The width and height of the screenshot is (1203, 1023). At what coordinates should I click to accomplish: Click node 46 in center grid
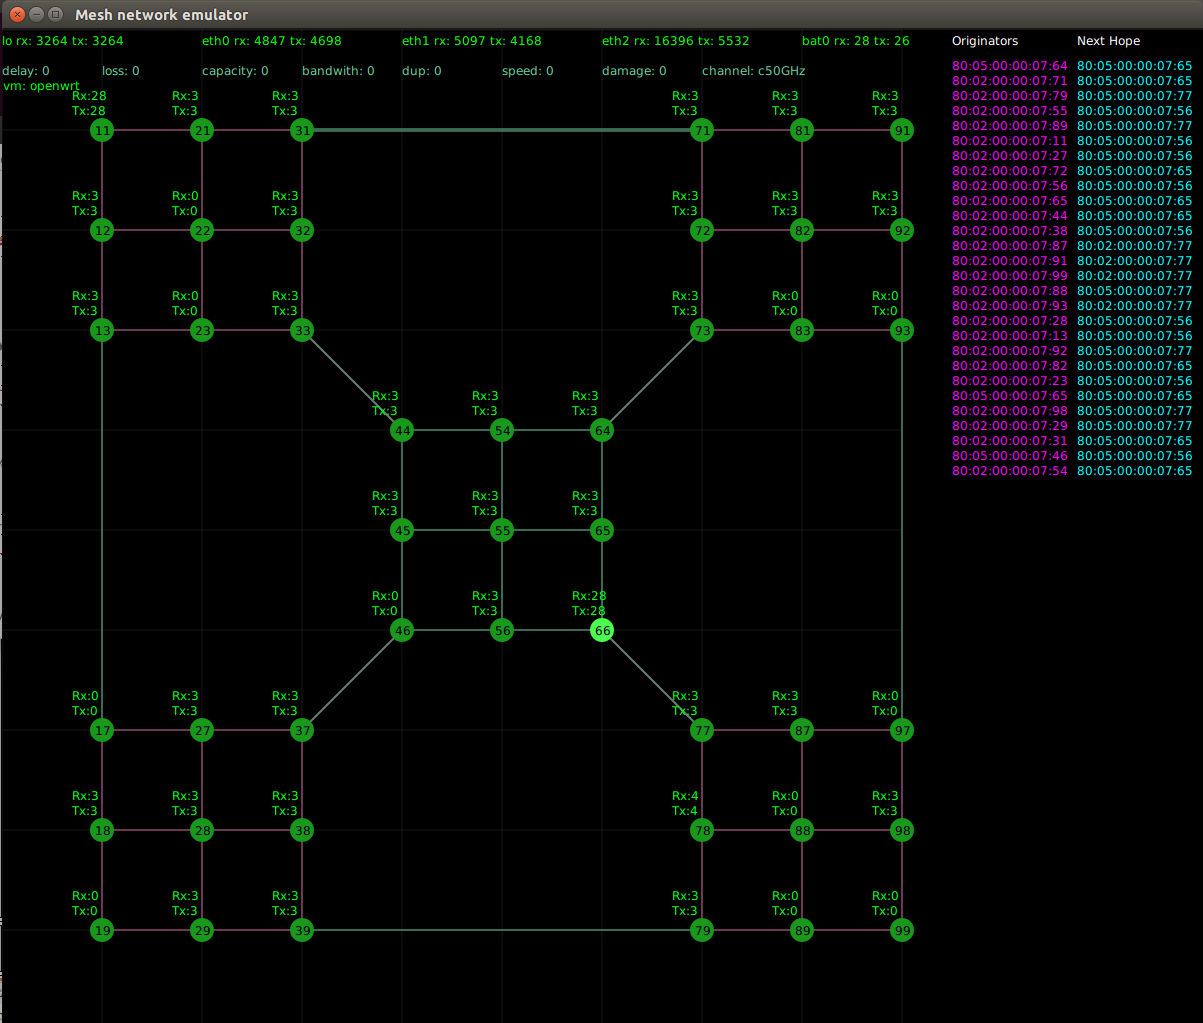[402, 630]
